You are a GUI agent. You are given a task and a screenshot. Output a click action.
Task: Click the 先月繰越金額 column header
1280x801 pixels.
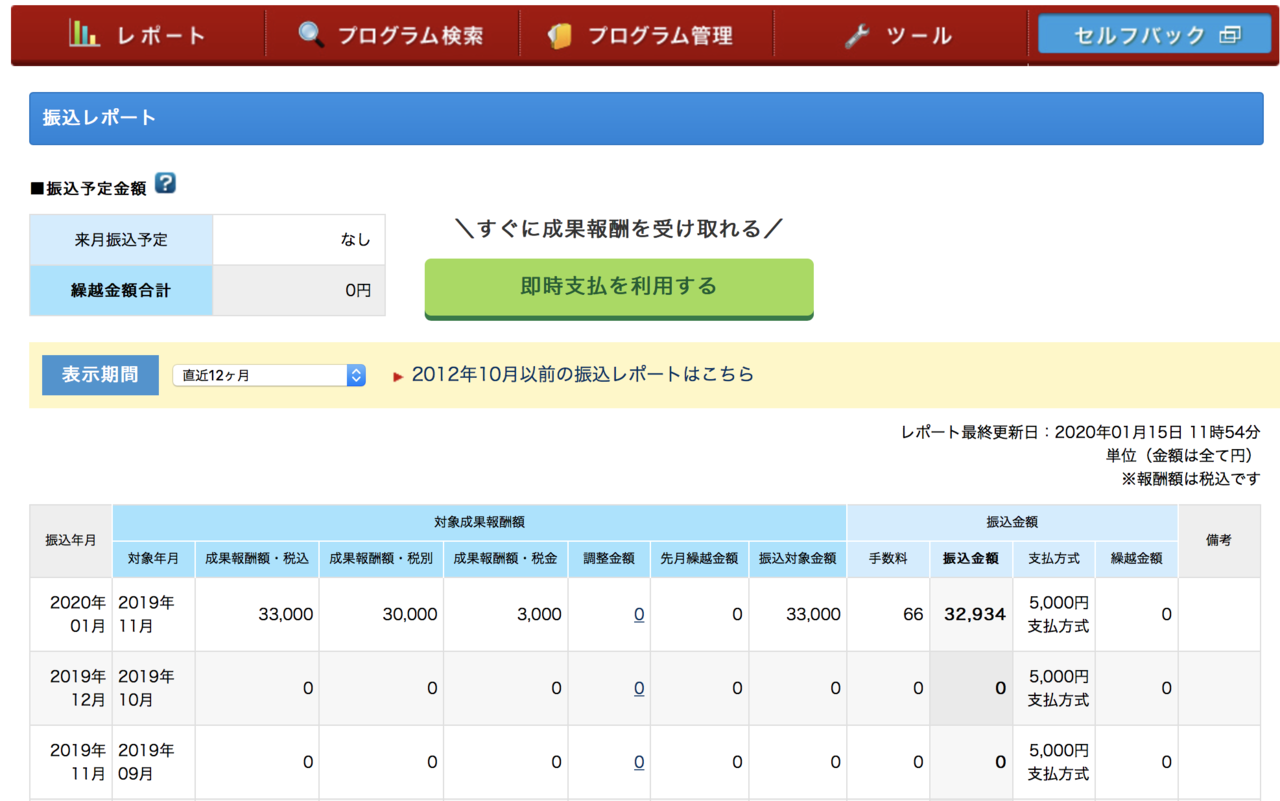[699, 559]
